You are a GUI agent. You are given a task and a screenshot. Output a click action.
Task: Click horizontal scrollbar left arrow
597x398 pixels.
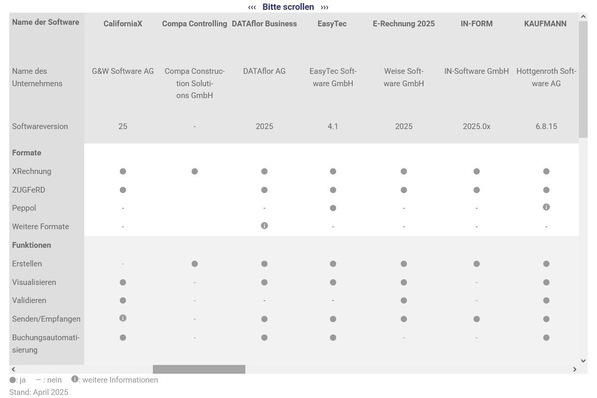(x=13, y=369)
